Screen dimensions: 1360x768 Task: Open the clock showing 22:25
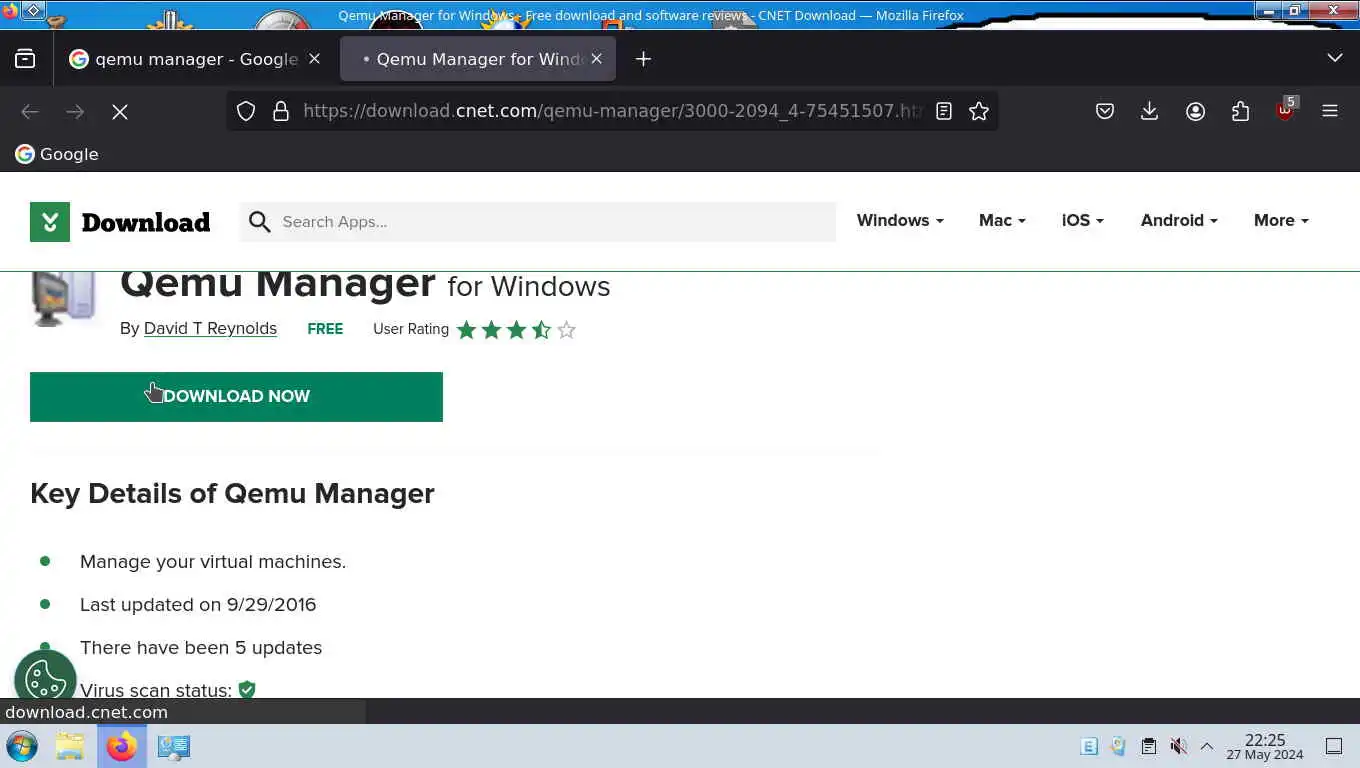[x=1265, y=746]
